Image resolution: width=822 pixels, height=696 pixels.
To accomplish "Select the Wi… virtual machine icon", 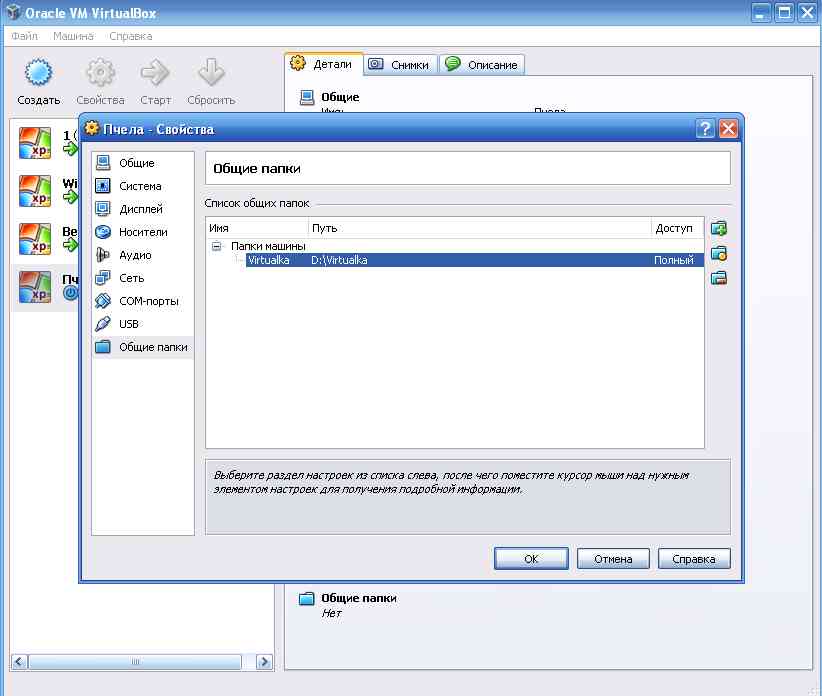I will point(35,191).
